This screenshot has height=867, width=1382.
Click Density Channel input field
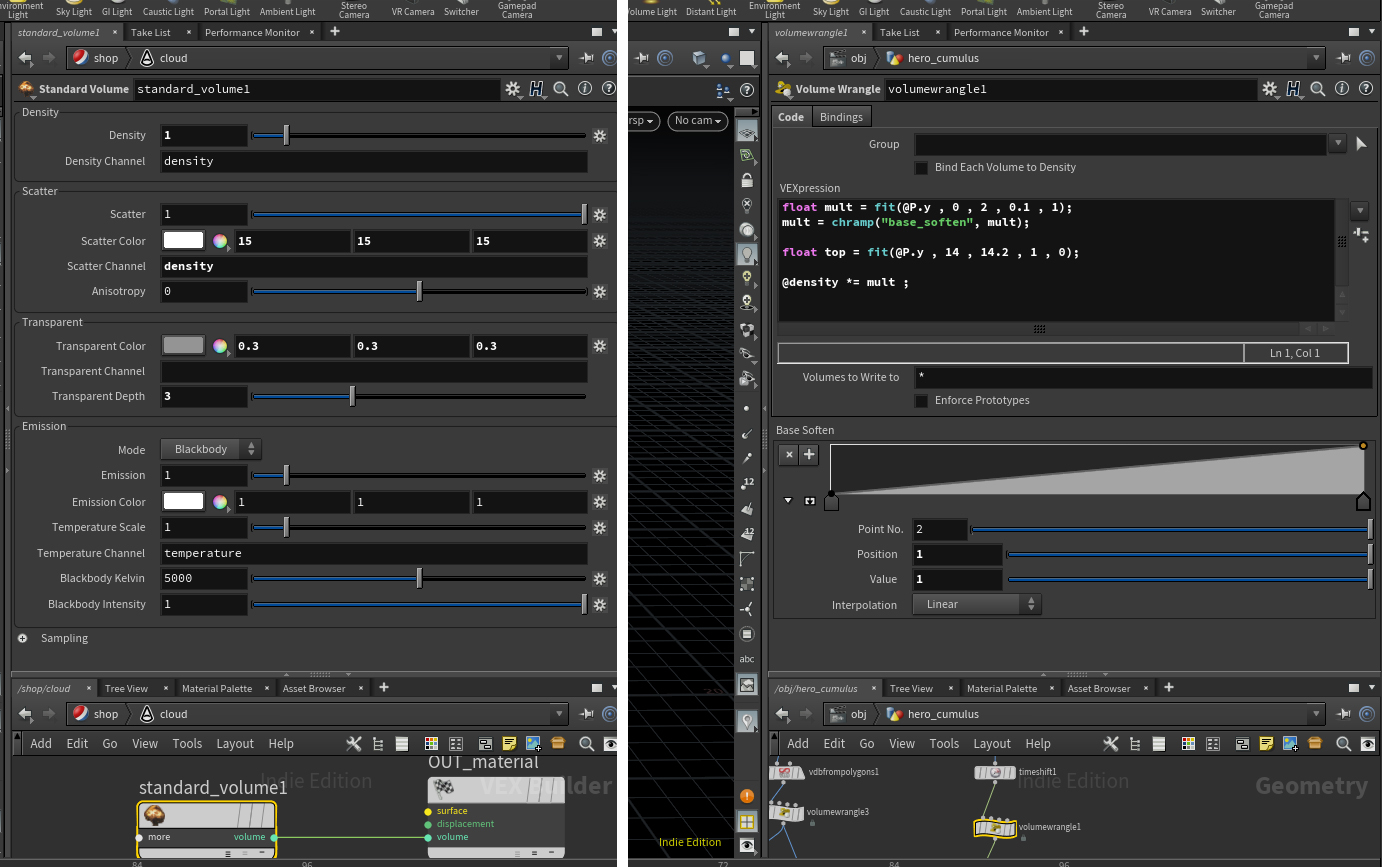pyautogui.click(x=374, y=161)
